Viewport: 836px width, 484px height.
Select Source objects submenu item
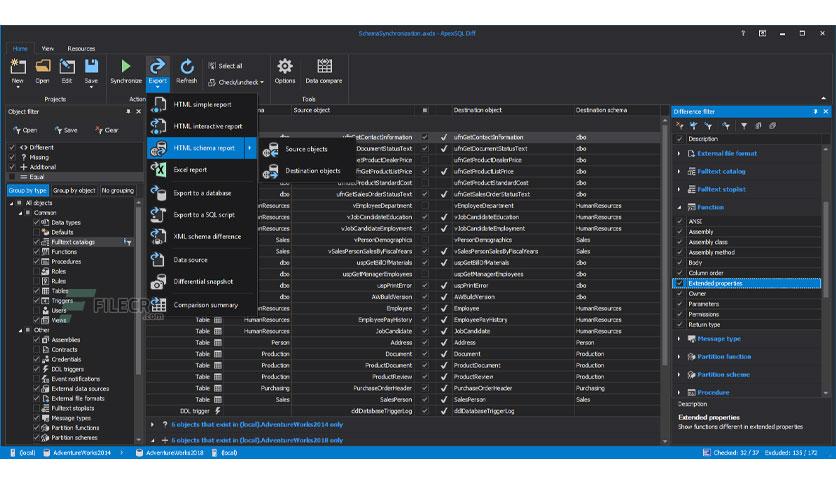pos(307,149)
